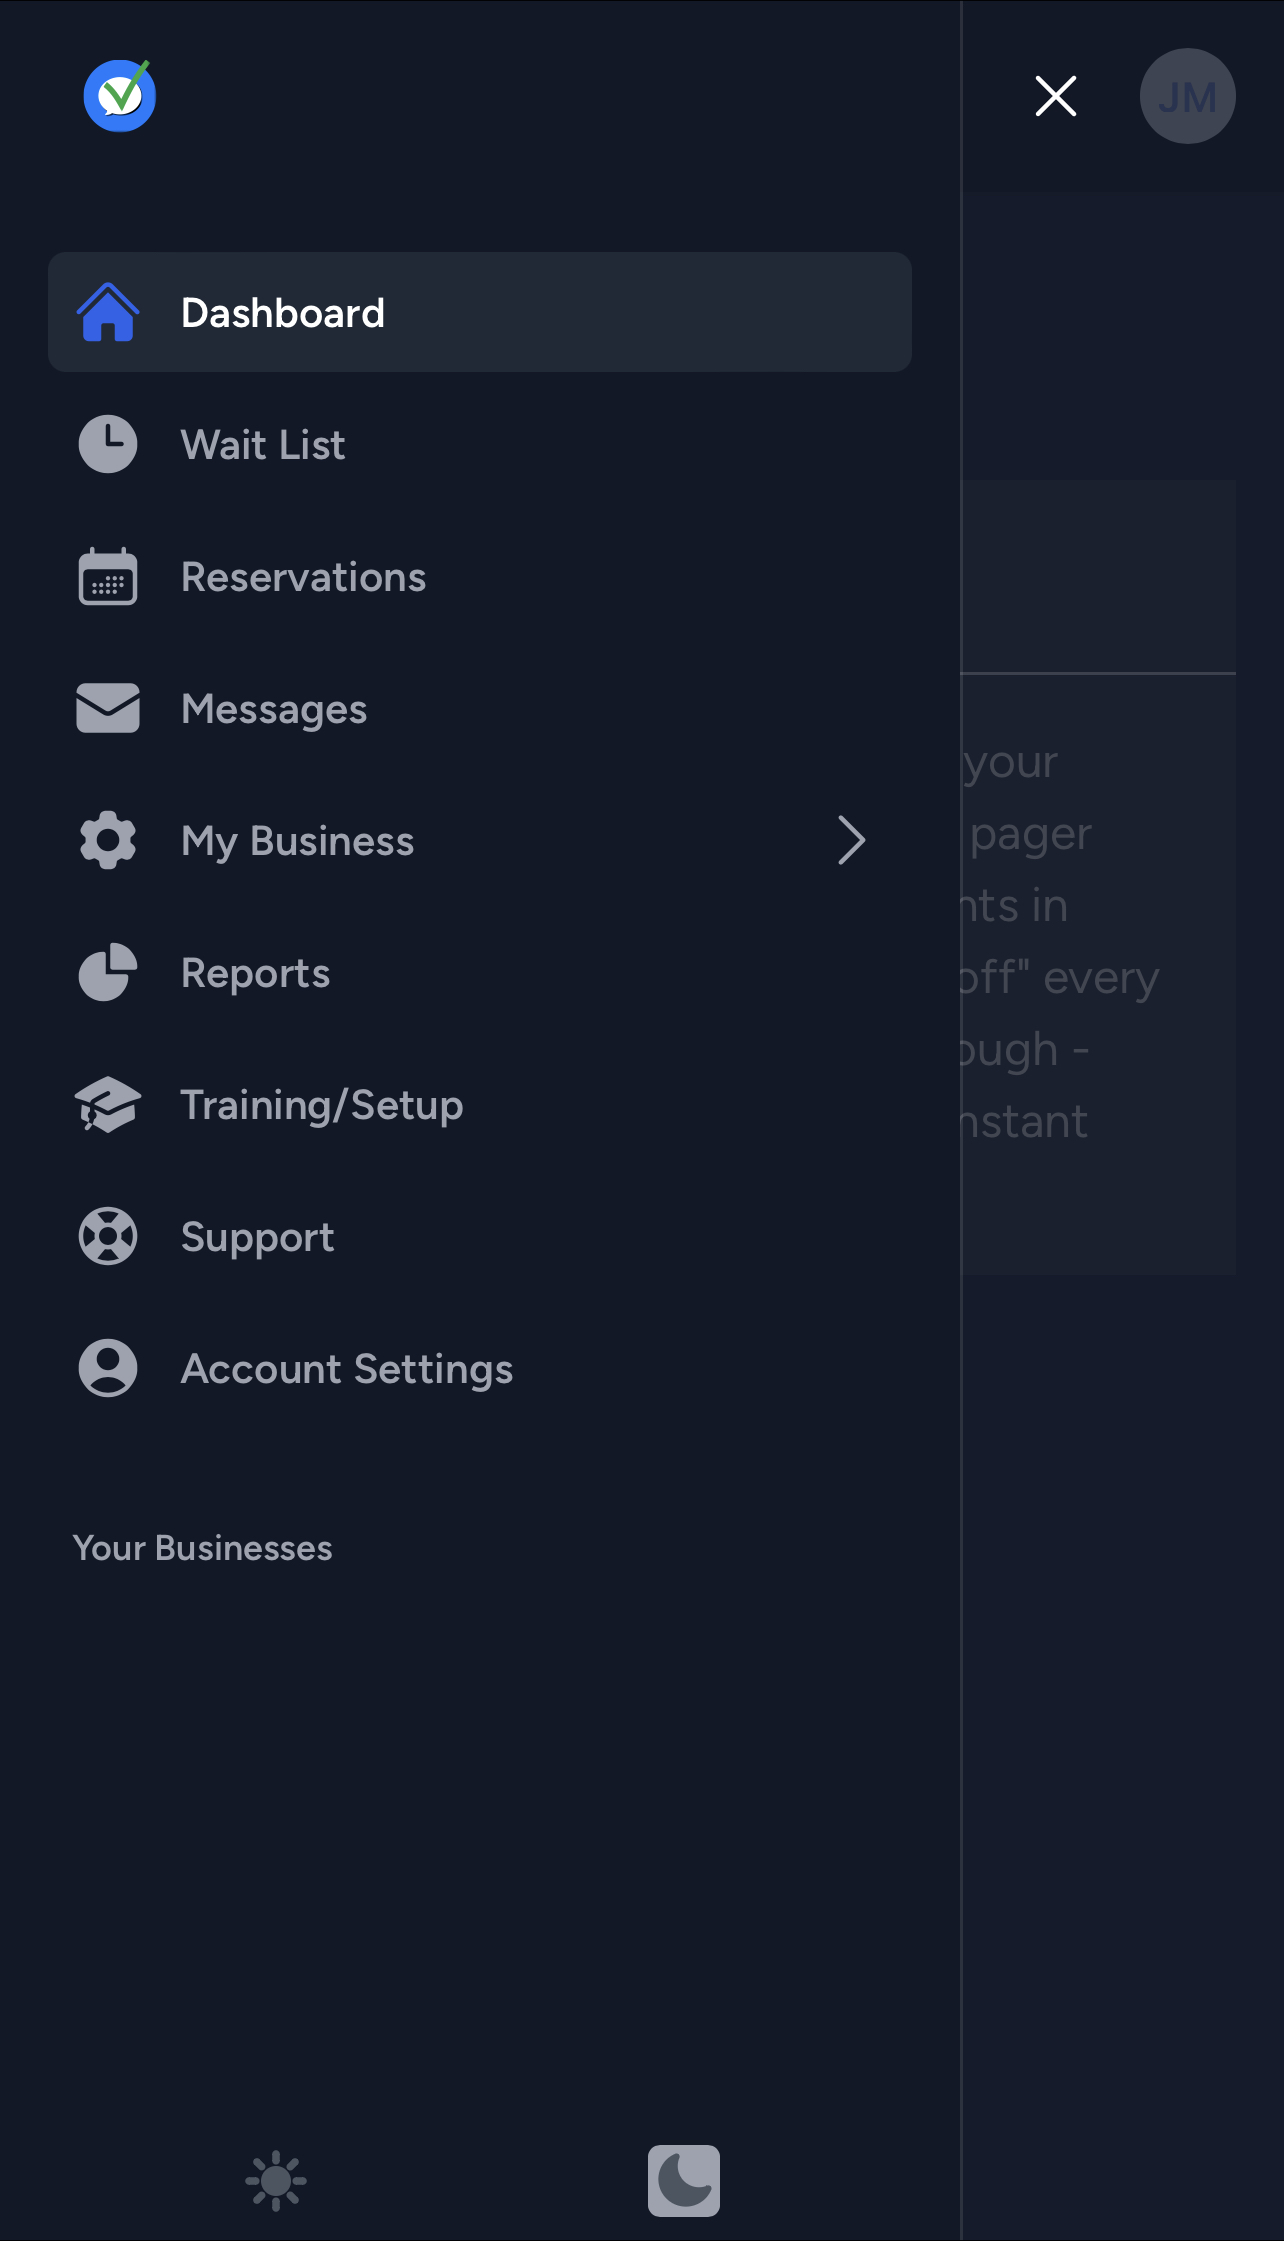Enable light mode with the sun toggle
The image size is (1284, 2241).
point(275,2182)
